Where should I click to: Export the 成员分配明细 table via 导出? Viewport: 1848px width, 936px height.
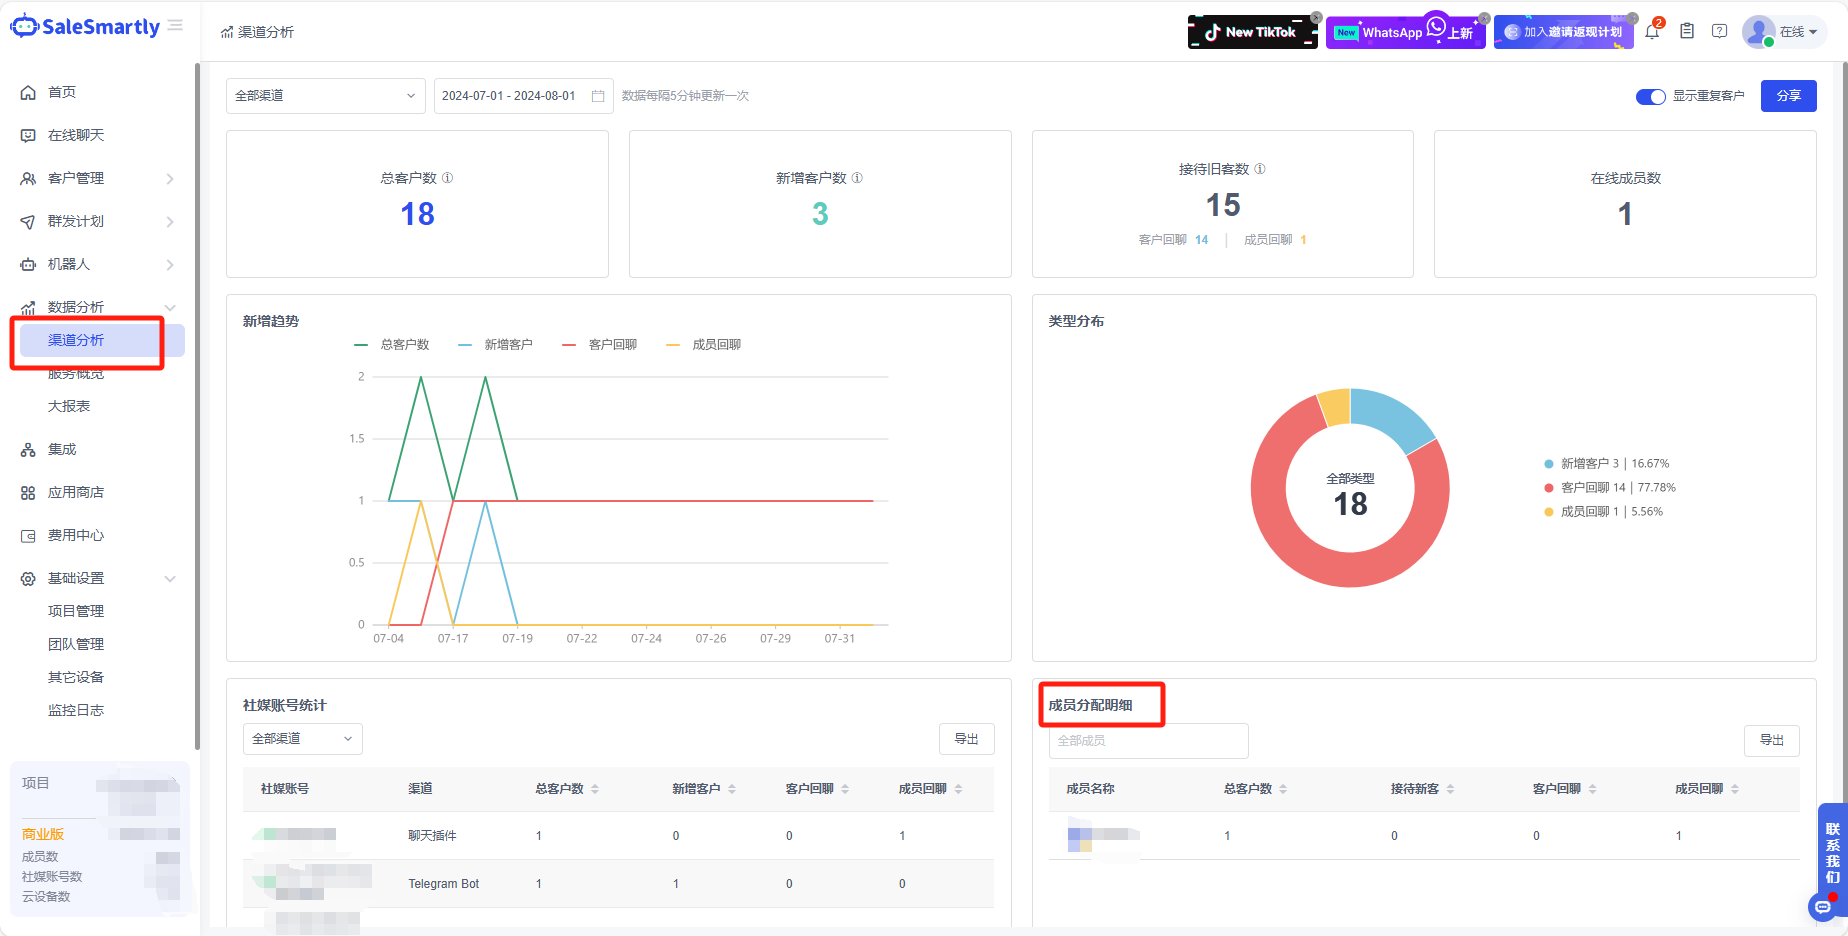point(1771,740)
